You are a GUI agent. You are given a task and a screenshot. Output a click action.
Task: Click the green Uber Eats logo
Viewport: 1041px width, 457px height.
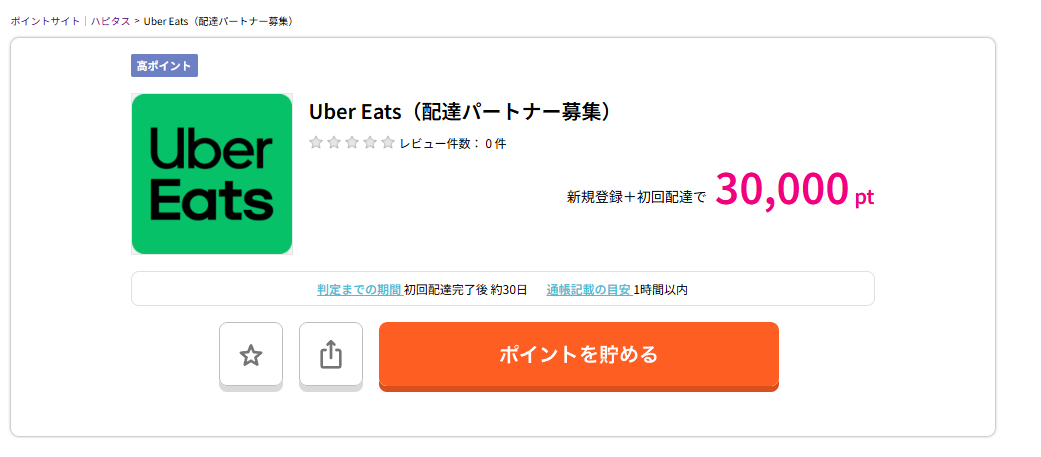(x=212, y=174)
